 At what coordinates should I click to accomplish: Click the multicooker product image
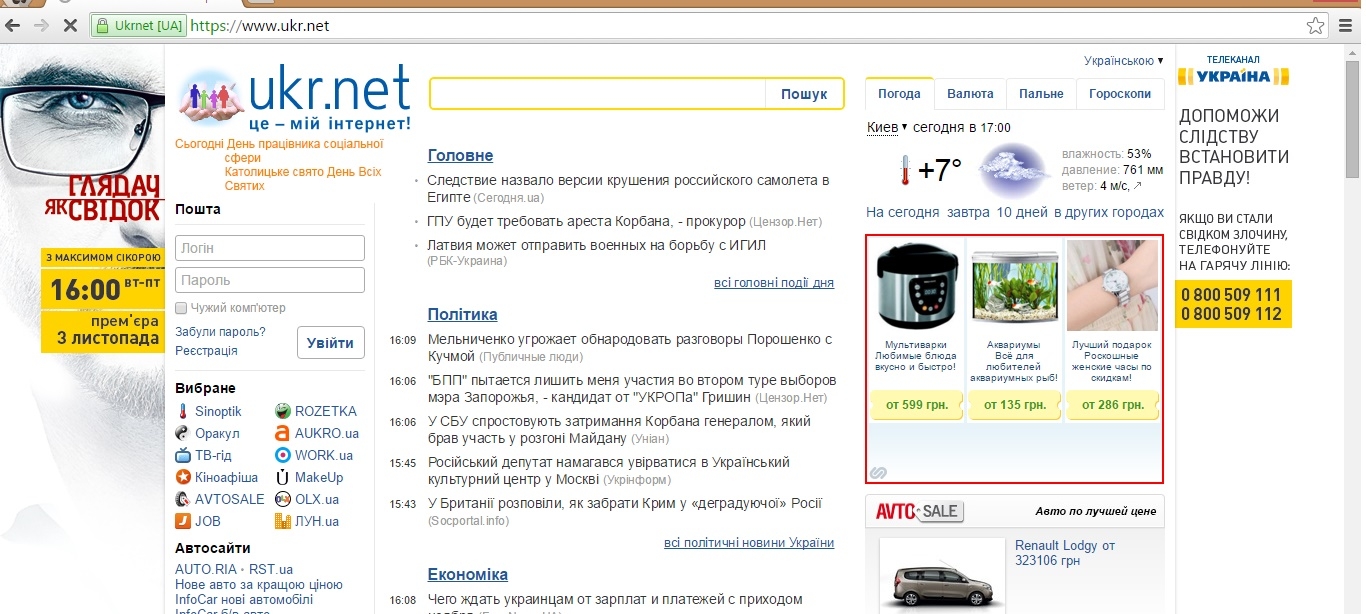pos(915,286)
